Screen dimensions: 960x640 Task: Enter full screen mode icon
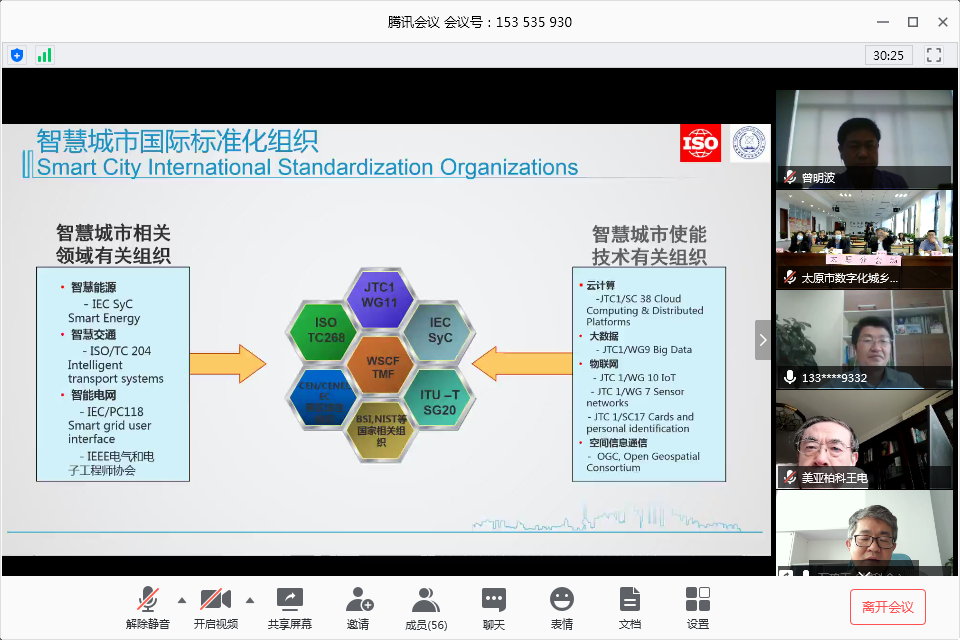pyautogui.click(x=934, y=55)
